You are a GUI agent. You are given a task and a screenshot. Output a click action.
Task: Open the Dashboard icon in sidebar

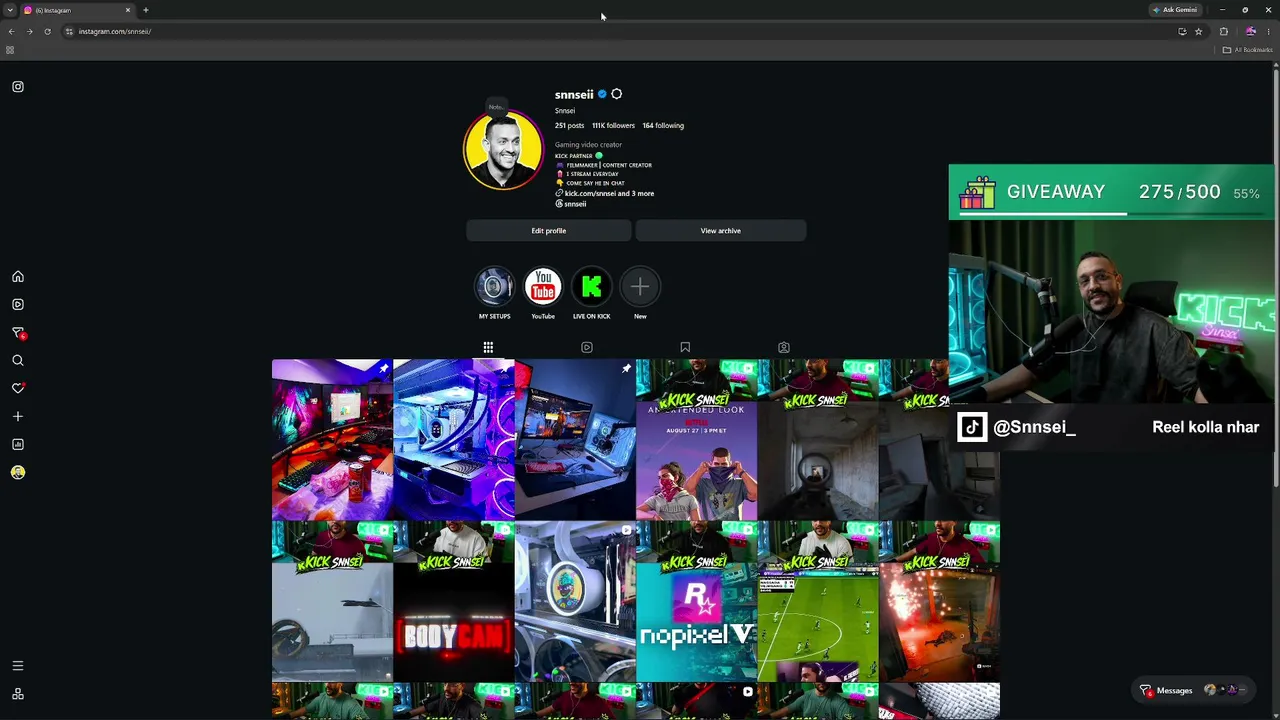(x=18, y=444)
